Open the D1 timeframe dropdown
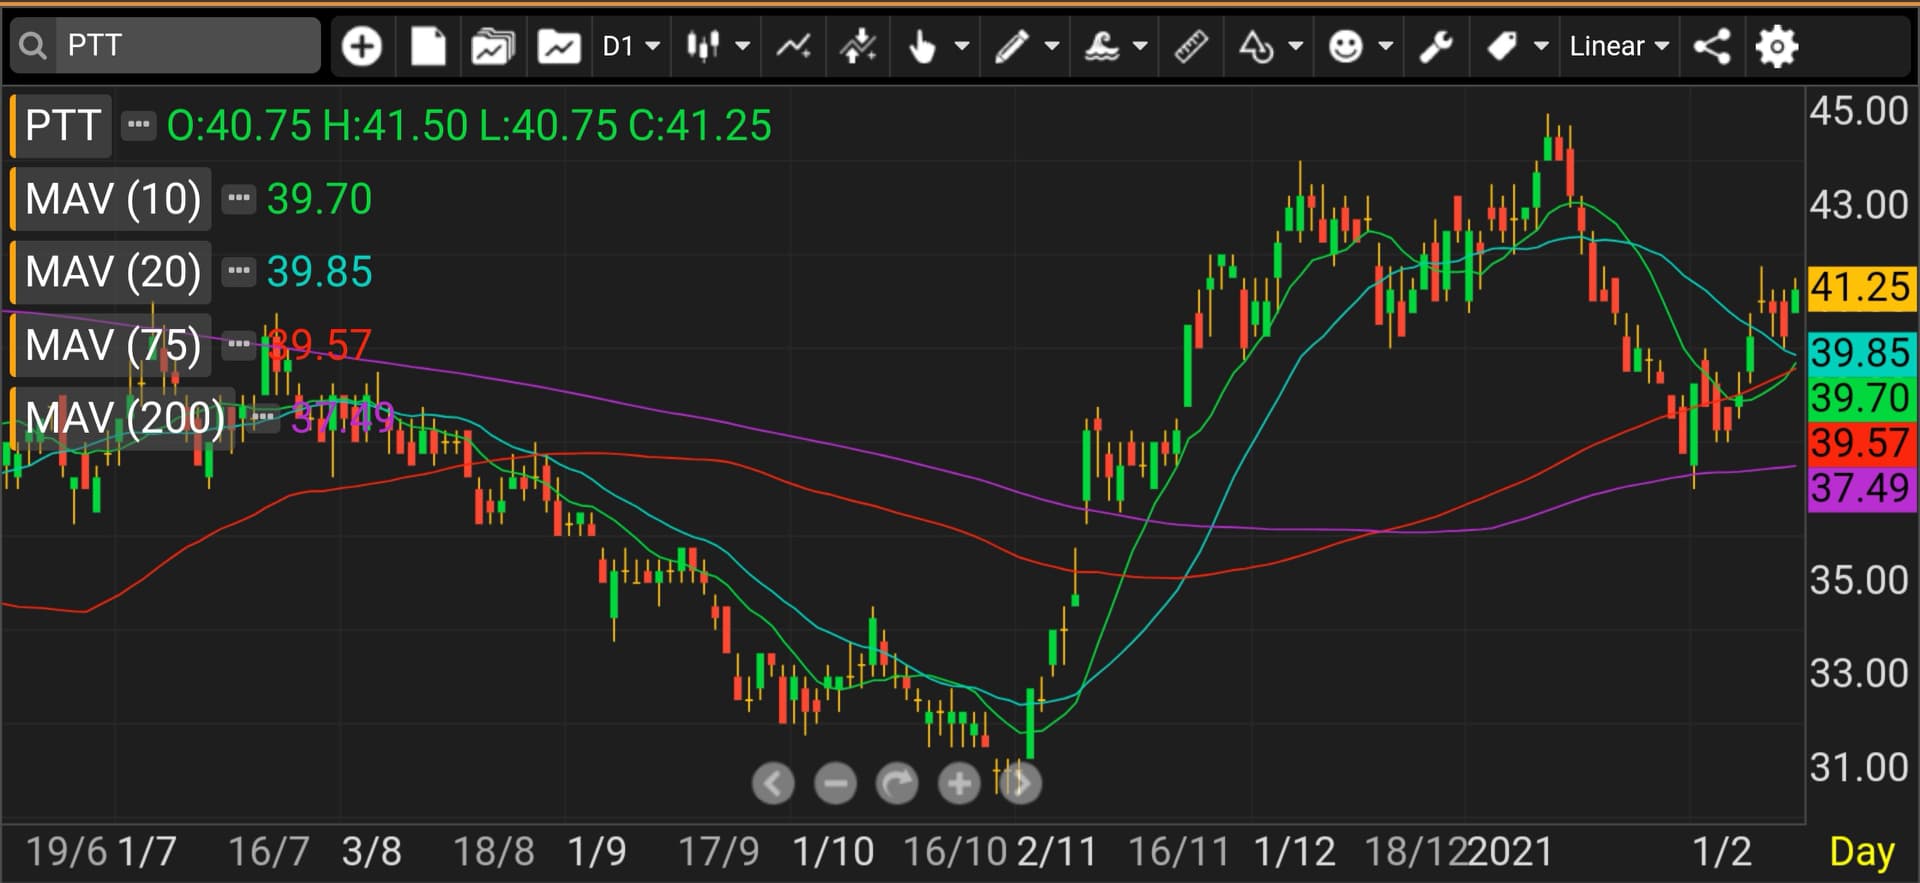Viewport: 1920px width, 883px height. click(x=631, y=46)
